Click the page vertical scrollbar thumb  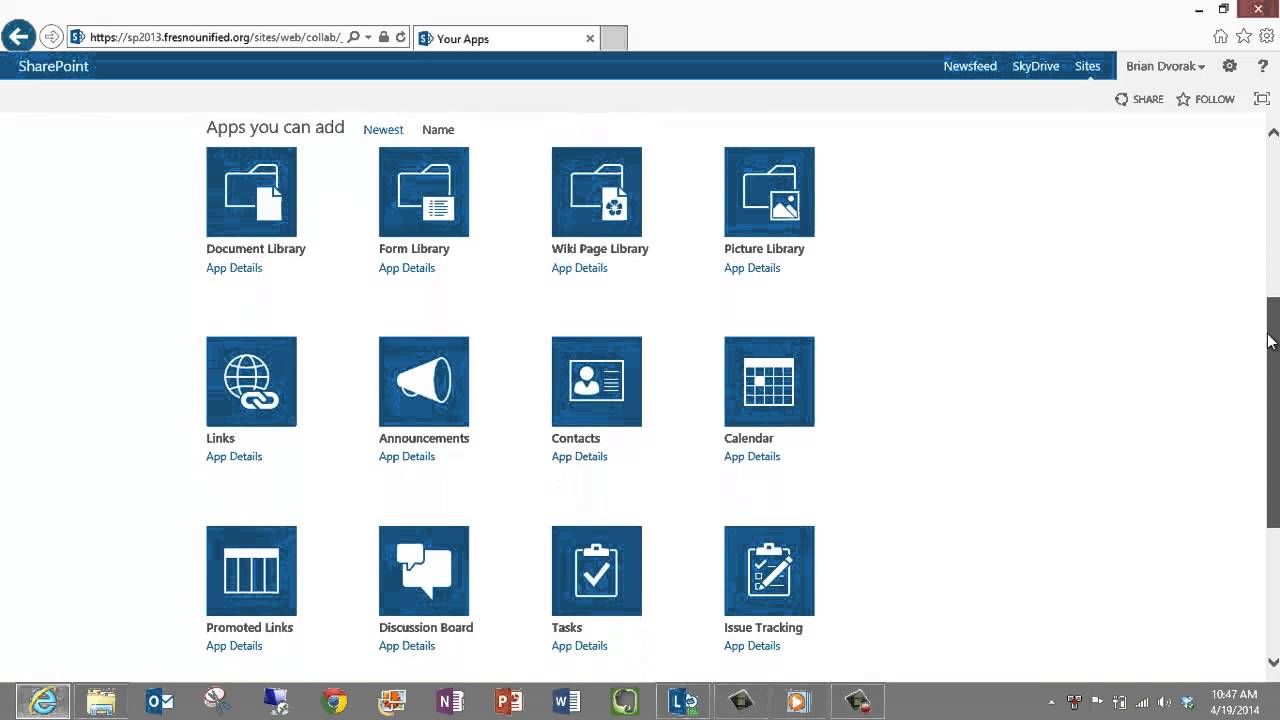[1273, 412]
